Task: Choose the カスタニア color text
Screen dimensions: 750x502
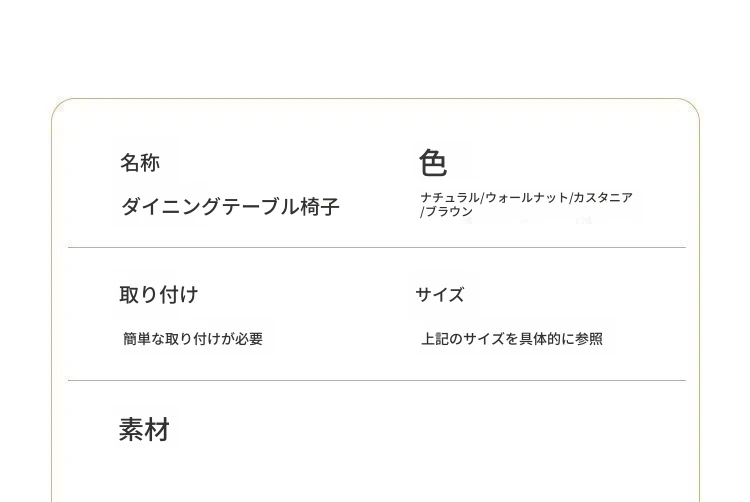Action: (x=603, y=198)
